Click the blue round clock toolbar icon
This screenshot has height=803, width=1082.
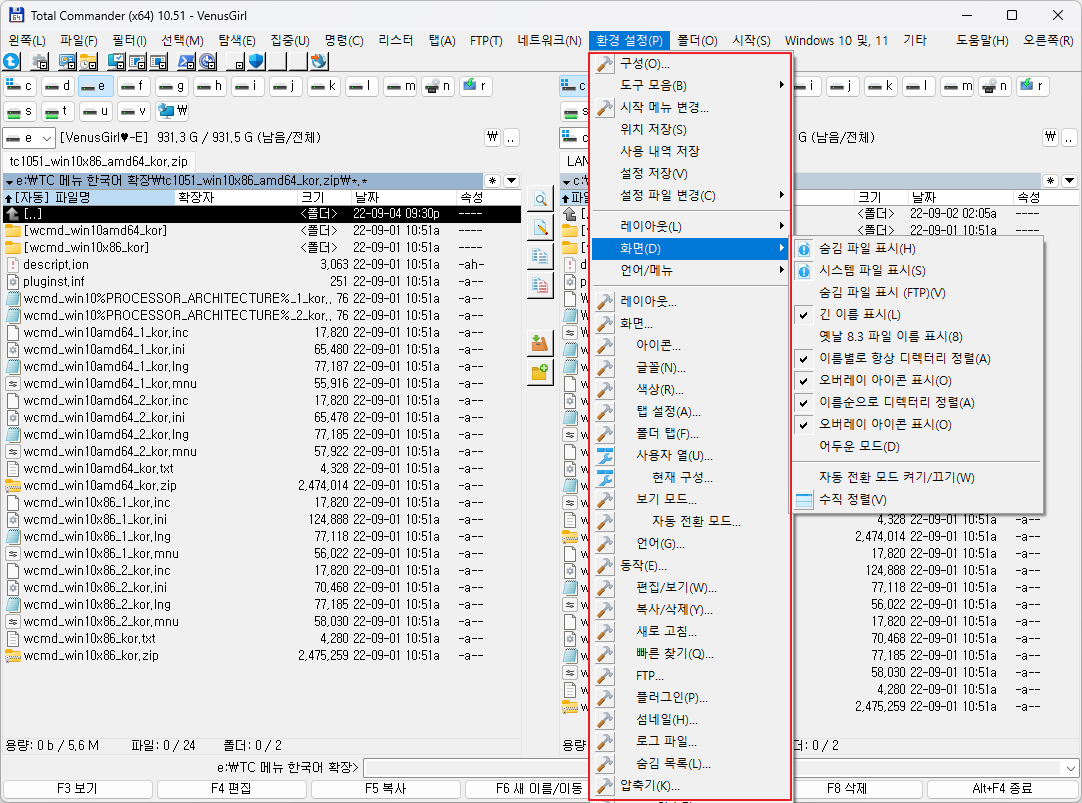[x=208, y=61]
